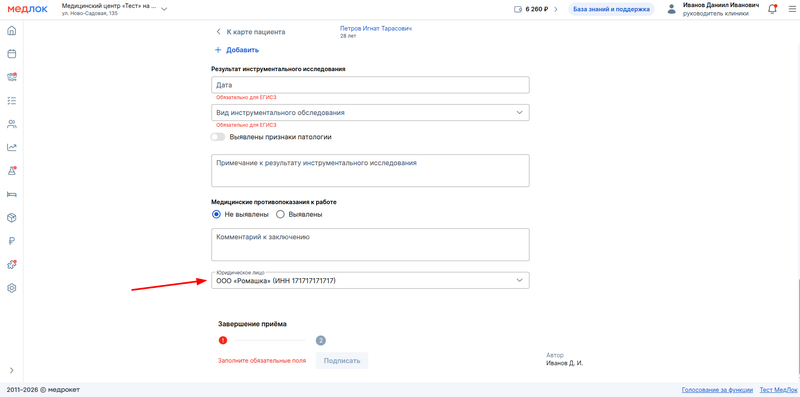Click the Добавить link

(237, 50)
